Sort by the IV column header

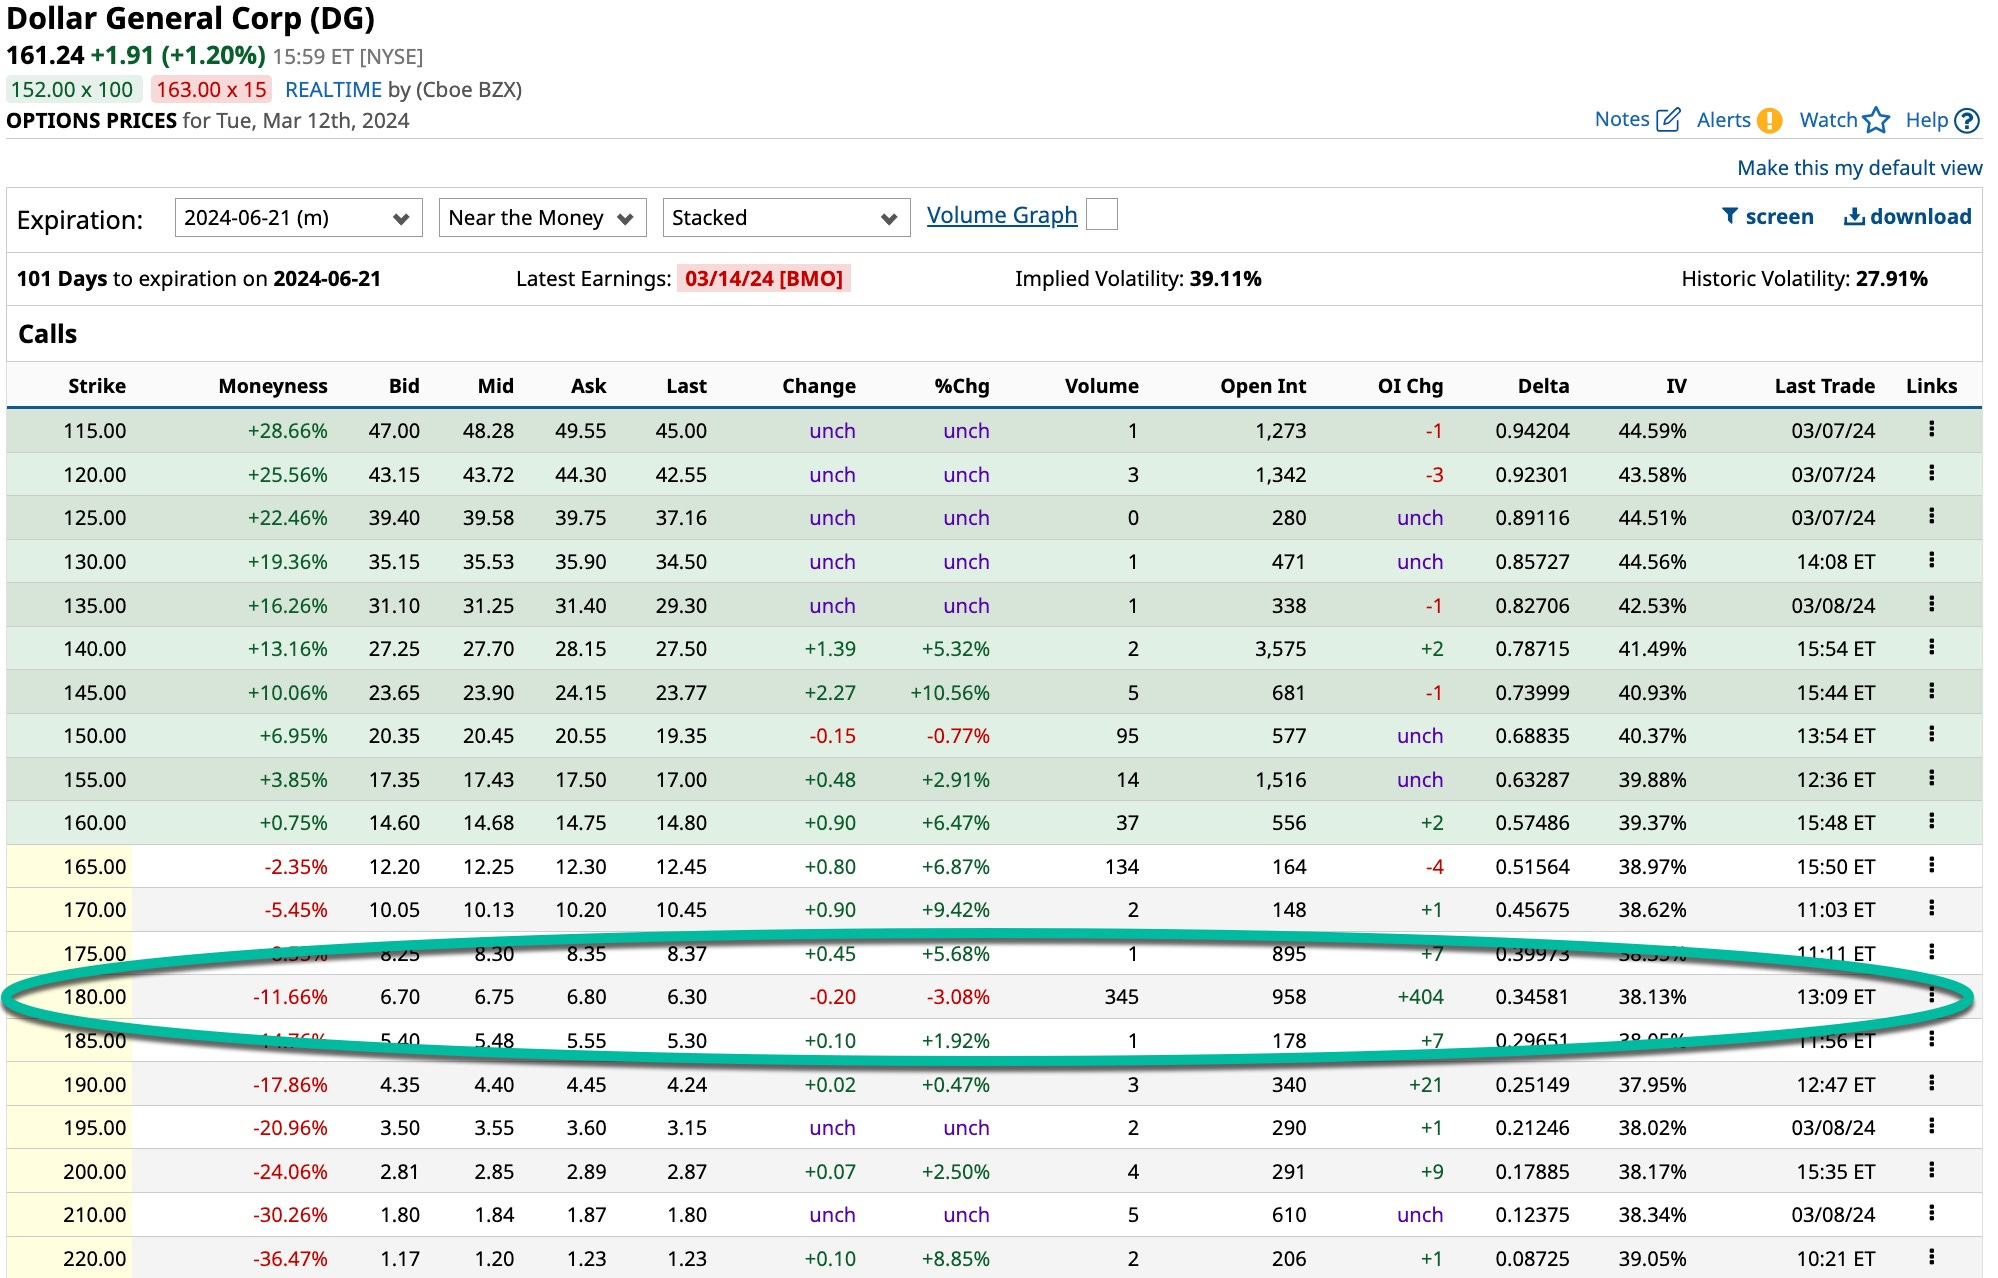click(x=1676, y=386)
